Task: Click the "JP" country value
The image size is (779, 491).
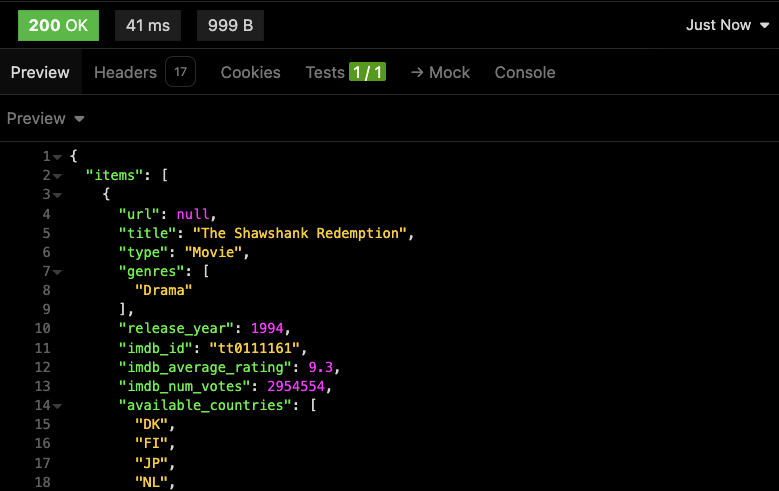Action: tap(152, 463)
